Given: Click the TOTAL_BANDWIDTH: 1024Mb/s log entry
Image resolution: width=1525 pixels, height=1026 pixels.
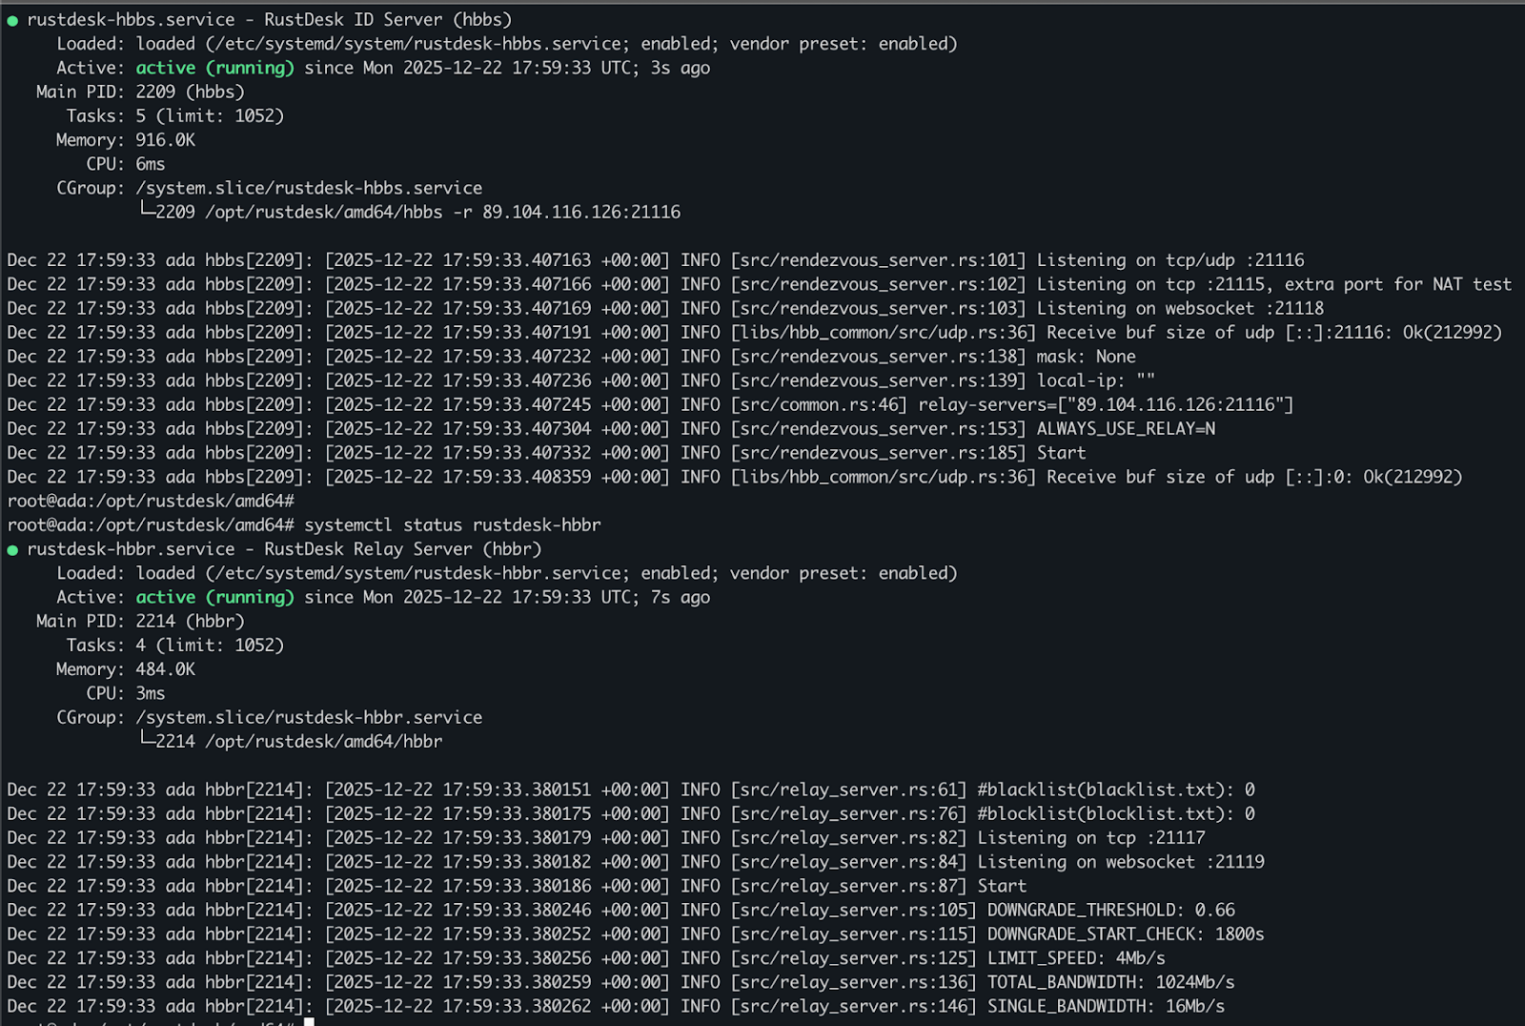Looking at the screenshot, I should click(x=1110, y=982).
